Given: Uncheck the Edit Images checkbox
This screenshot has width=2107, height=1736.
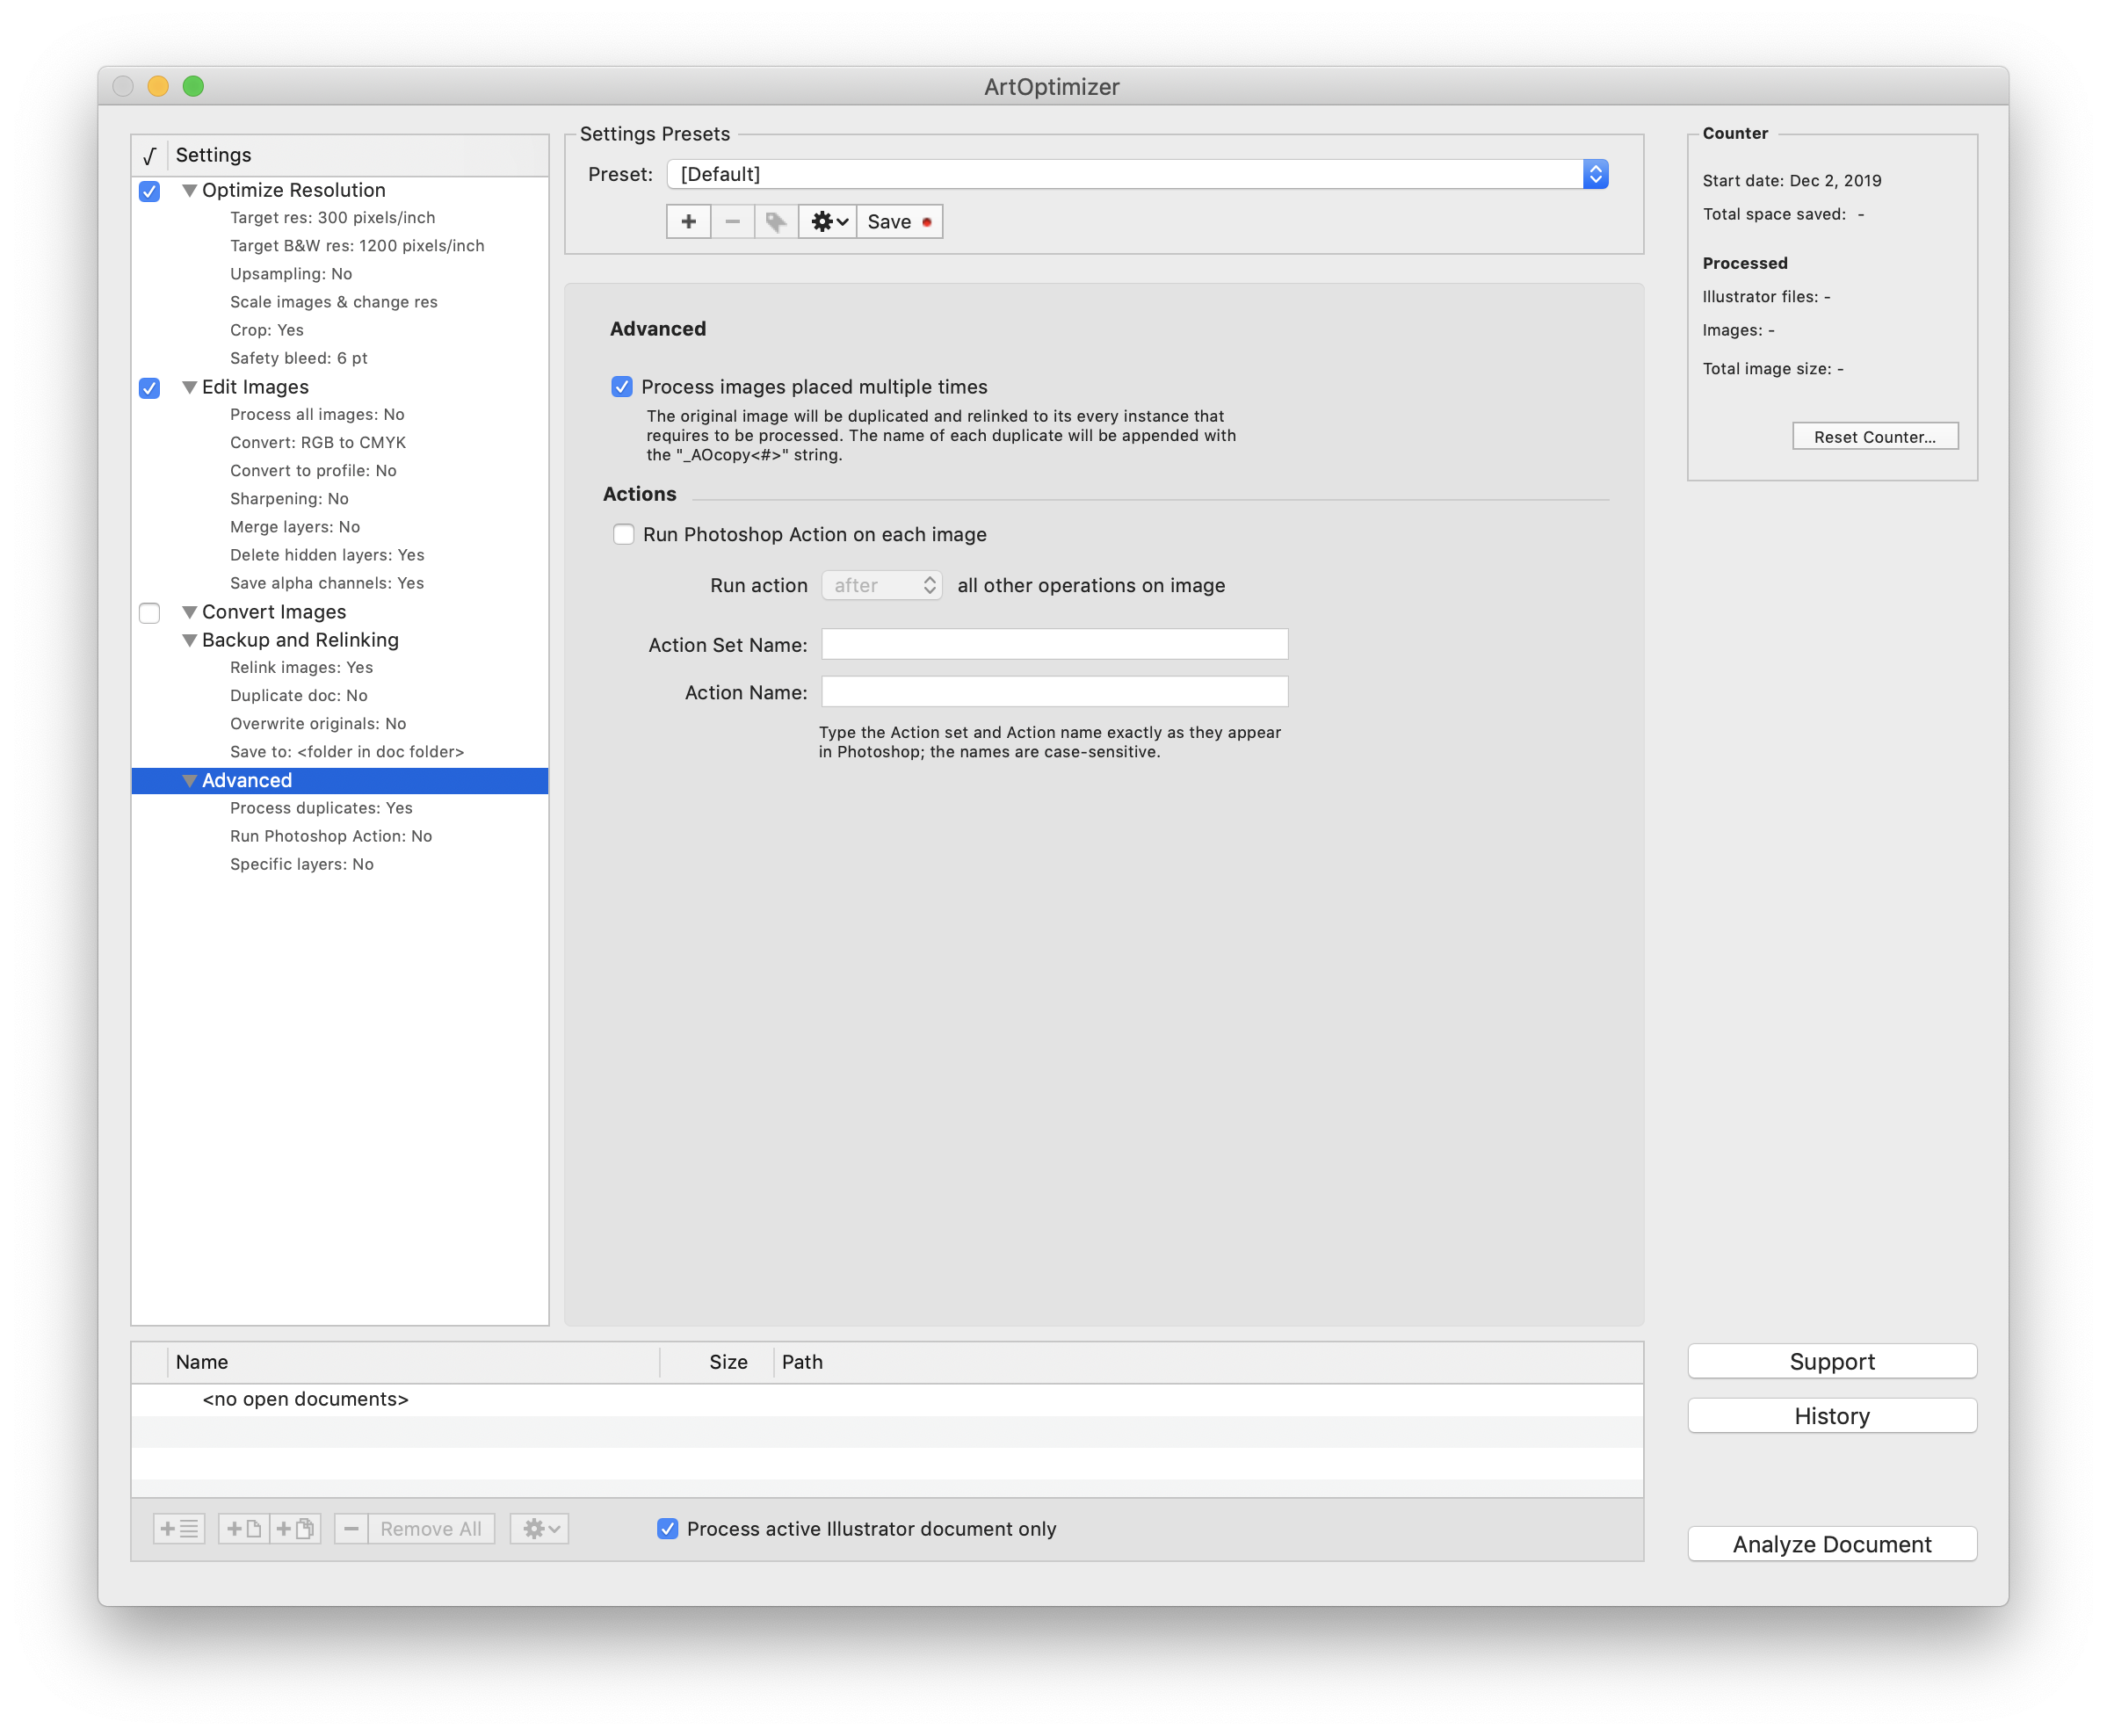Looking at the screenshot, I should click(x=149, y=388).
